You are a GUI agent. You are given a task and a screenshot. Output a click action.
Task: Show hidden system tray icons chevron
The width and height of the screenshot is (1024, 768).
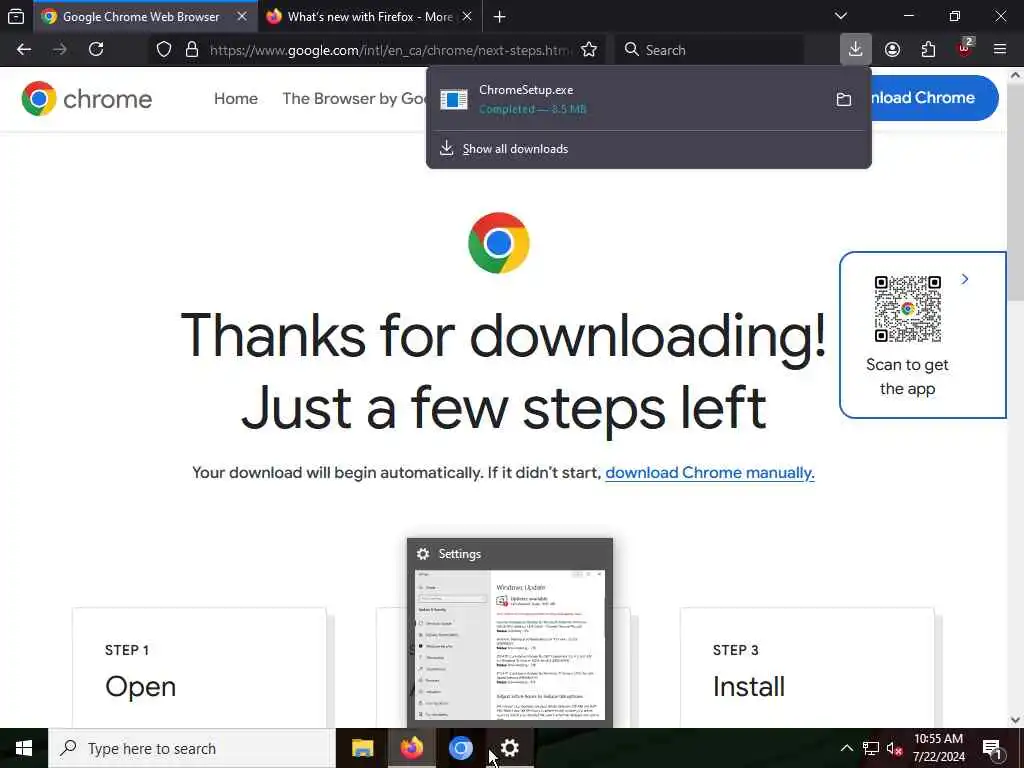[846, 748]
